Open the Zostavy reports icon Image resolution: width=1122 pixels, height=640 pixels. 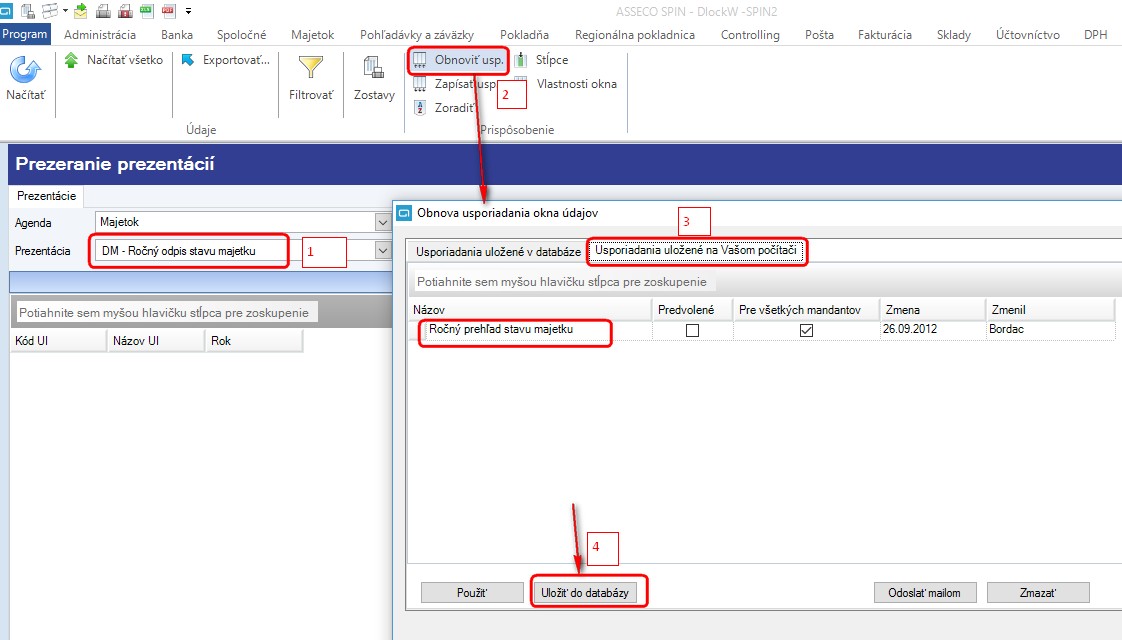[x=374, y=68]
